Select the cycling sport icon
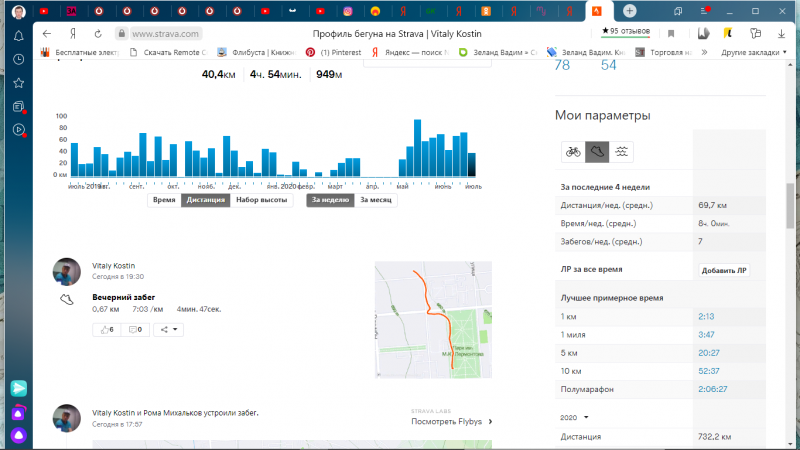This screenshot has height=450, width=800. [x=573, y=152]
